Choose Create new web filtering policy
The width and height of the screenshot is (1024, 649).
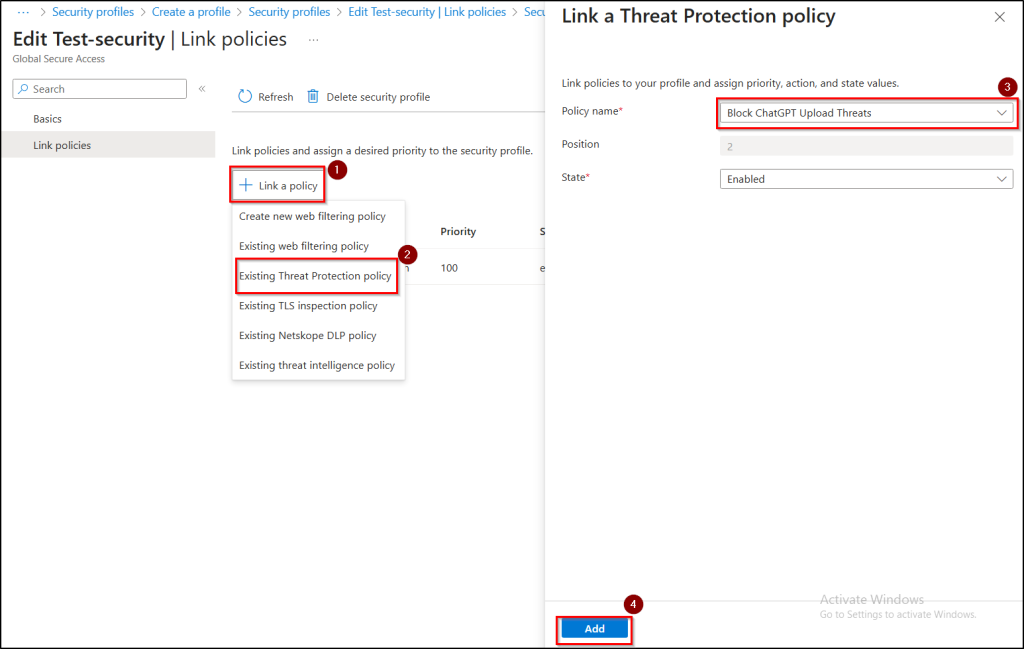[x=312, y=216]
